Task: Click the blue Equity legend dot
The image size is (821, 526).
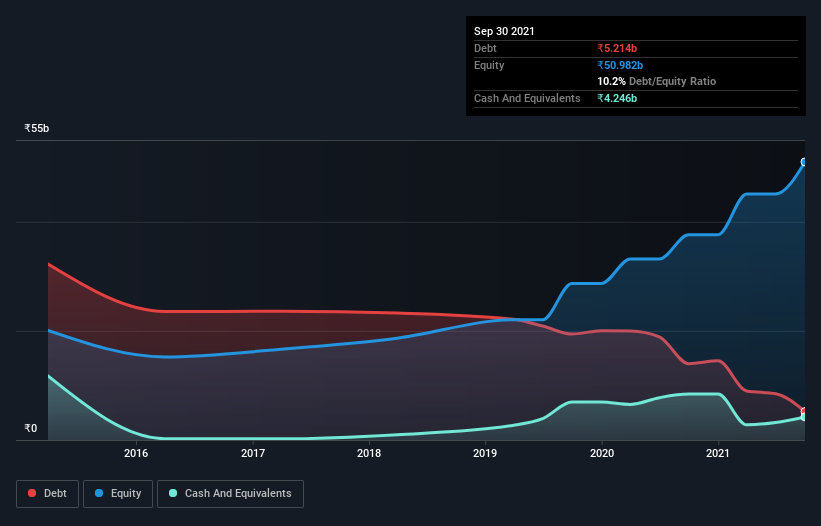Action: pos(99,493)
